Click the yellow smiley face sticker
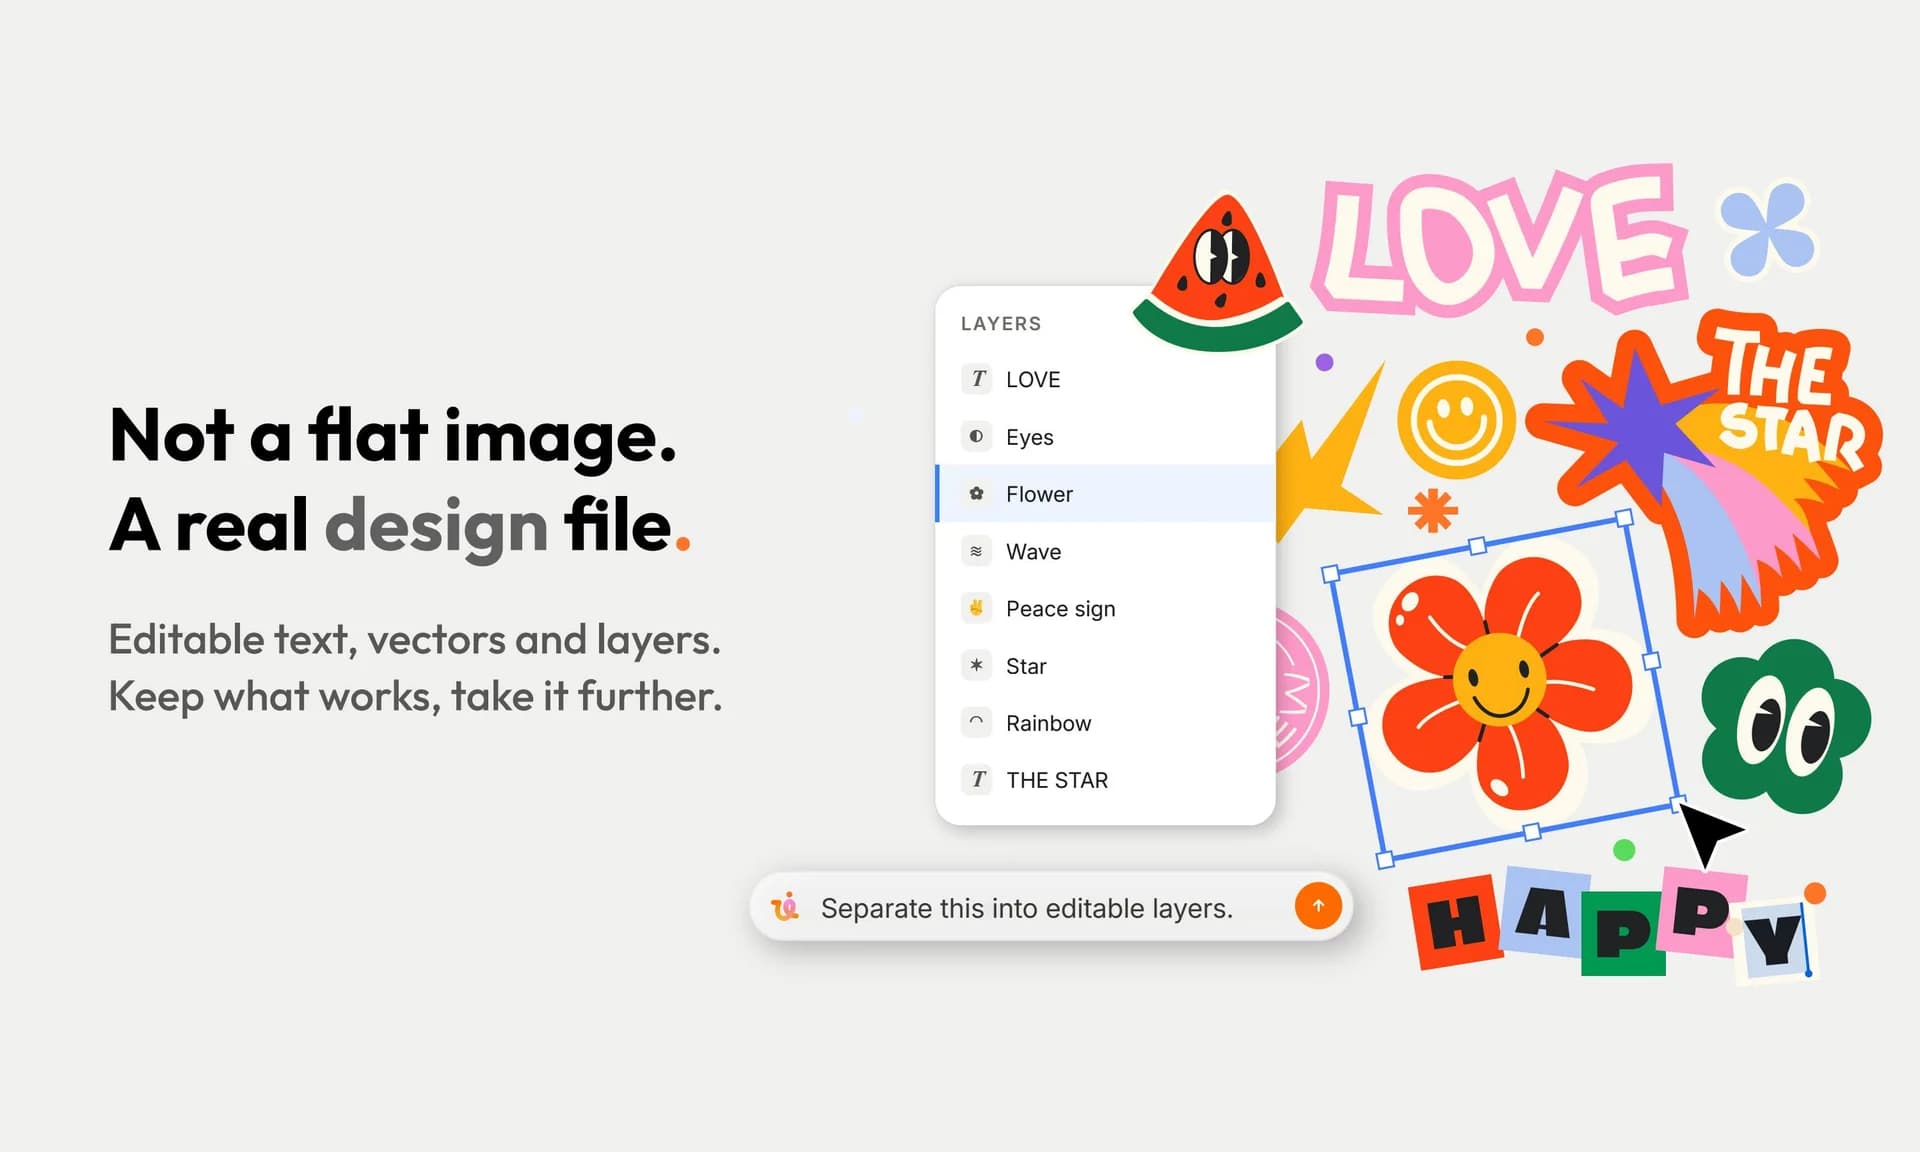The height and width of the screenshot is (1152, 1920). pos(1456,419)
